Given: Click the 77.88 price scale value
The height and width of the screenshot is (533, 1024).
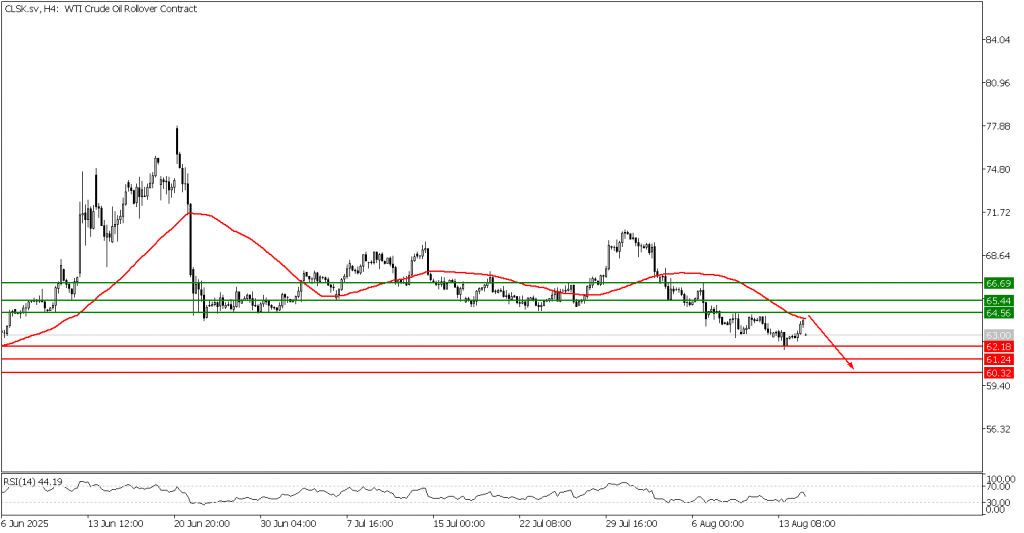Looking at the screenshot, I should point(999,126).
